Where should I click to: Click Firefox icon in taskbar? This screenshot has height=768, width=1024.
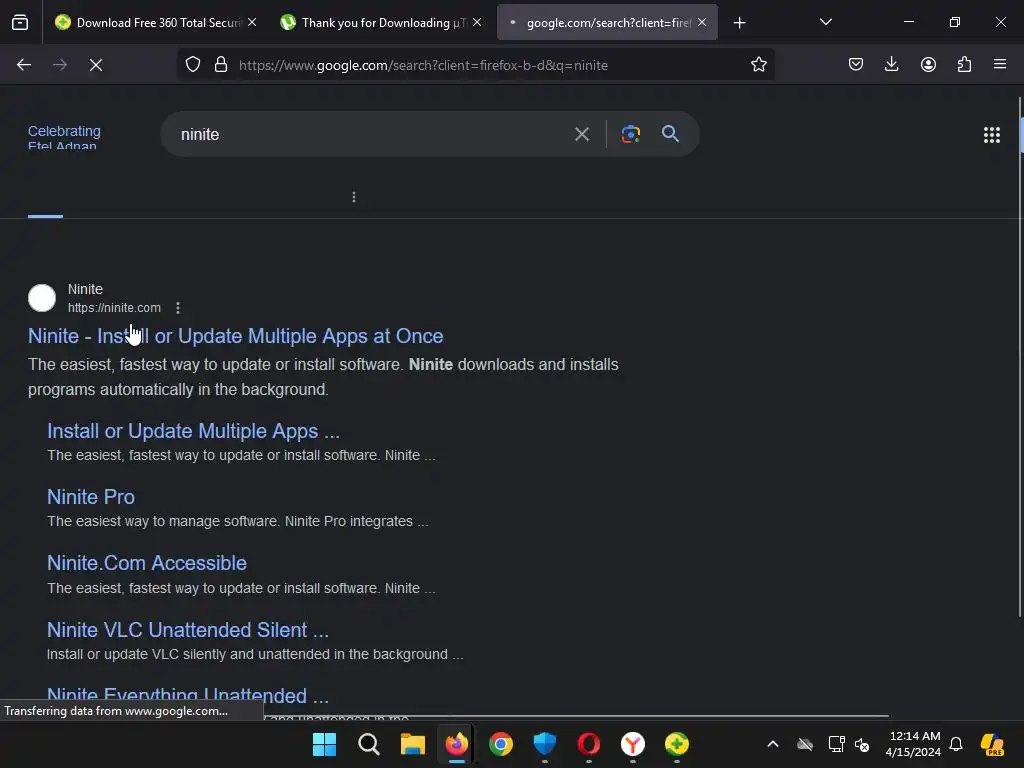coord(456,744)
